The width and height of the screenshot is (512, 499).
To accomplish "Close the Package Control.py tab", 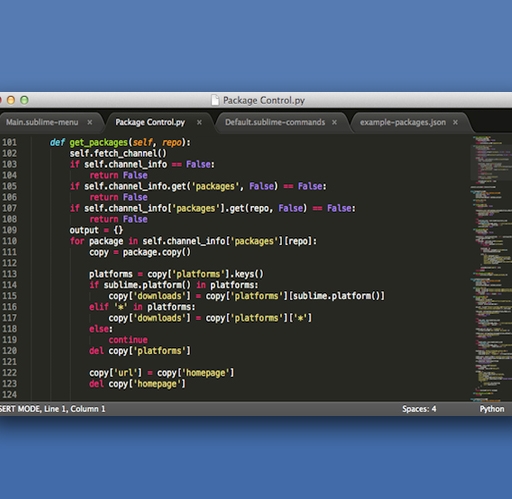I will [x=199, y=122].
